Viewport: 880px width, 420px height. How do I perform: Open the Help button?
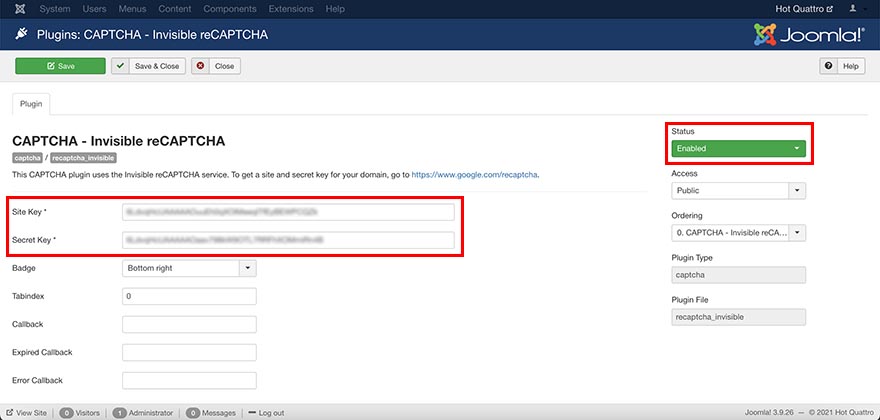tap(841, 66)
